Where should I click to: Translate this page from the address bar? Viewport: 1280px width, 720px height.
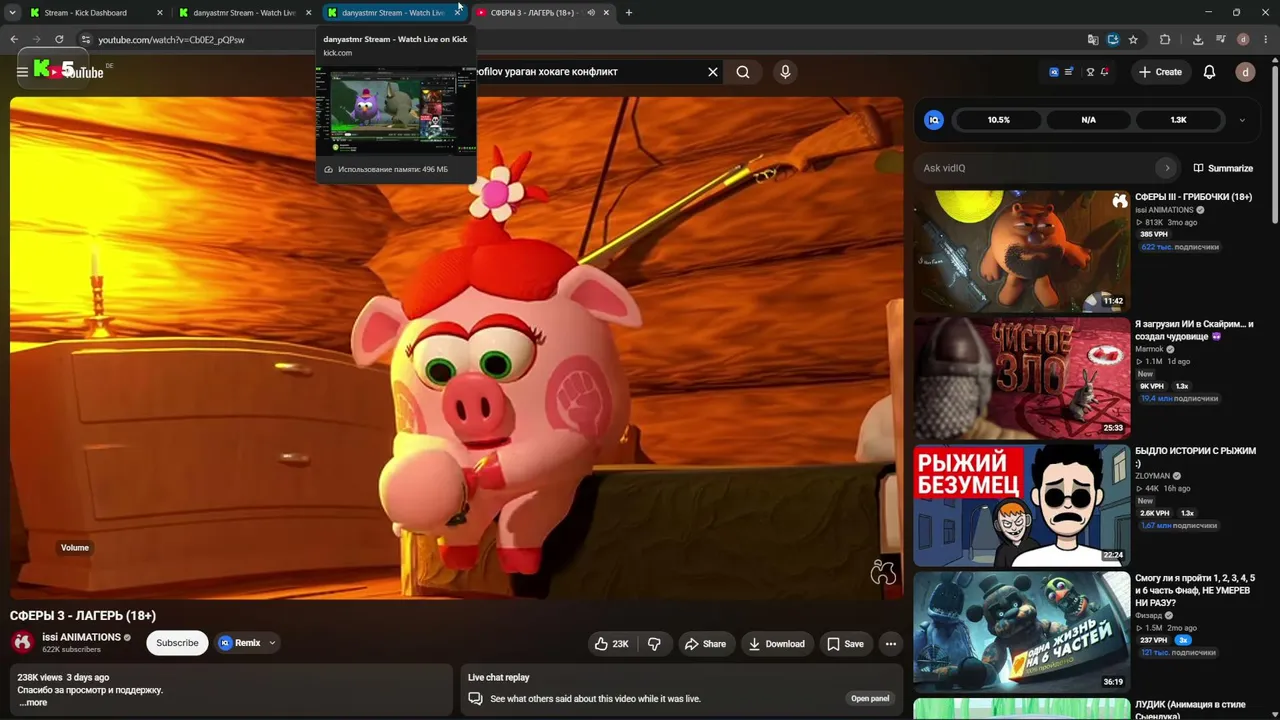click(1093, 40)
